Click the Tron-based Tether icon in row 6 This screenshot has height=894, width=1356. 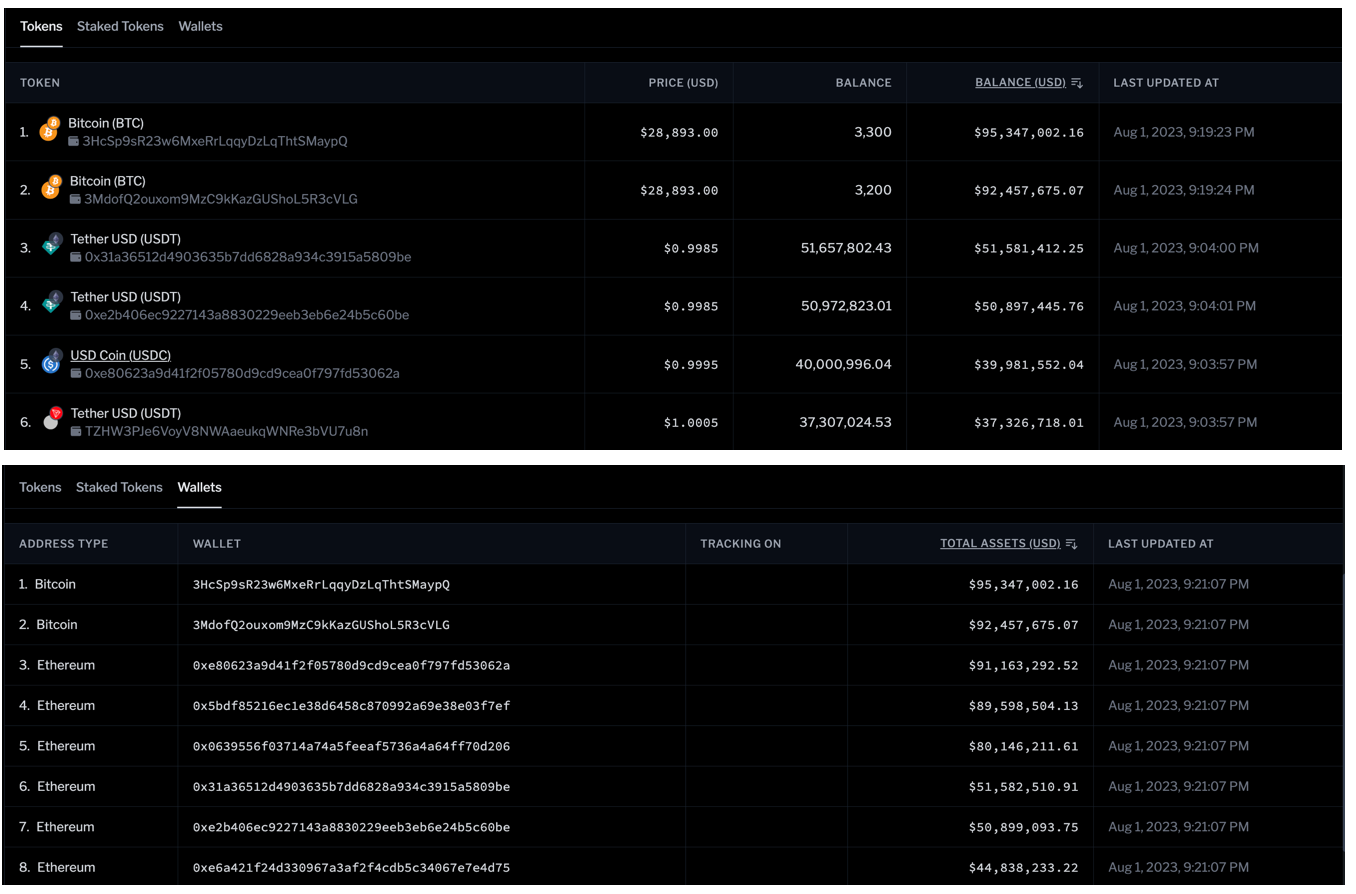point(52,420)
